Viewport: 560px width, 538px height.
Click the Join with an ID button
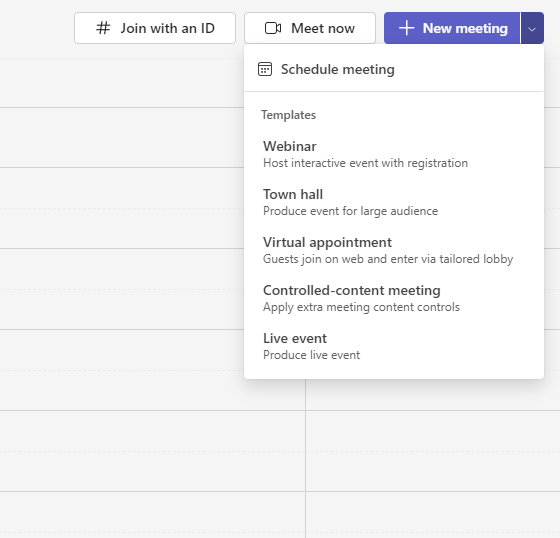point(155,28)
